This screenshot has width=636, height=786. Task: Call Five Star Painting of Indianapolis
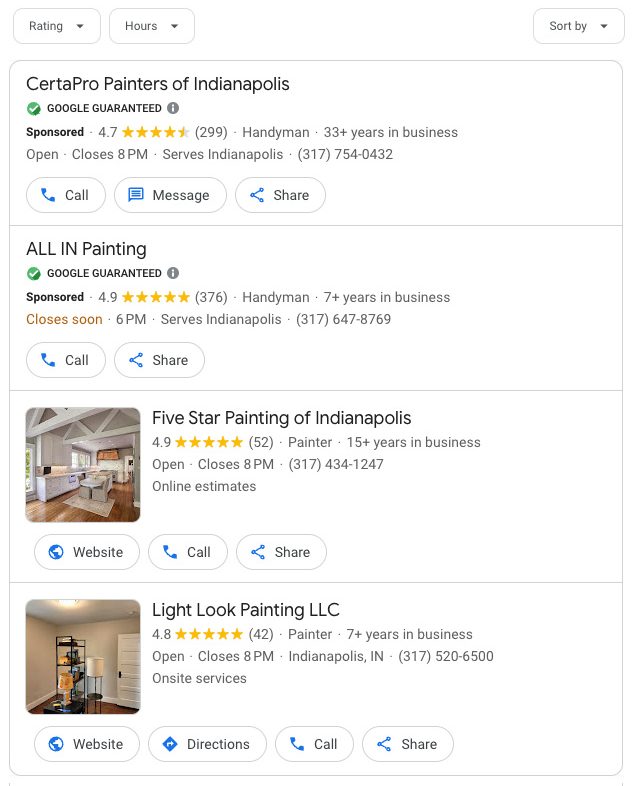coord(187,552)
